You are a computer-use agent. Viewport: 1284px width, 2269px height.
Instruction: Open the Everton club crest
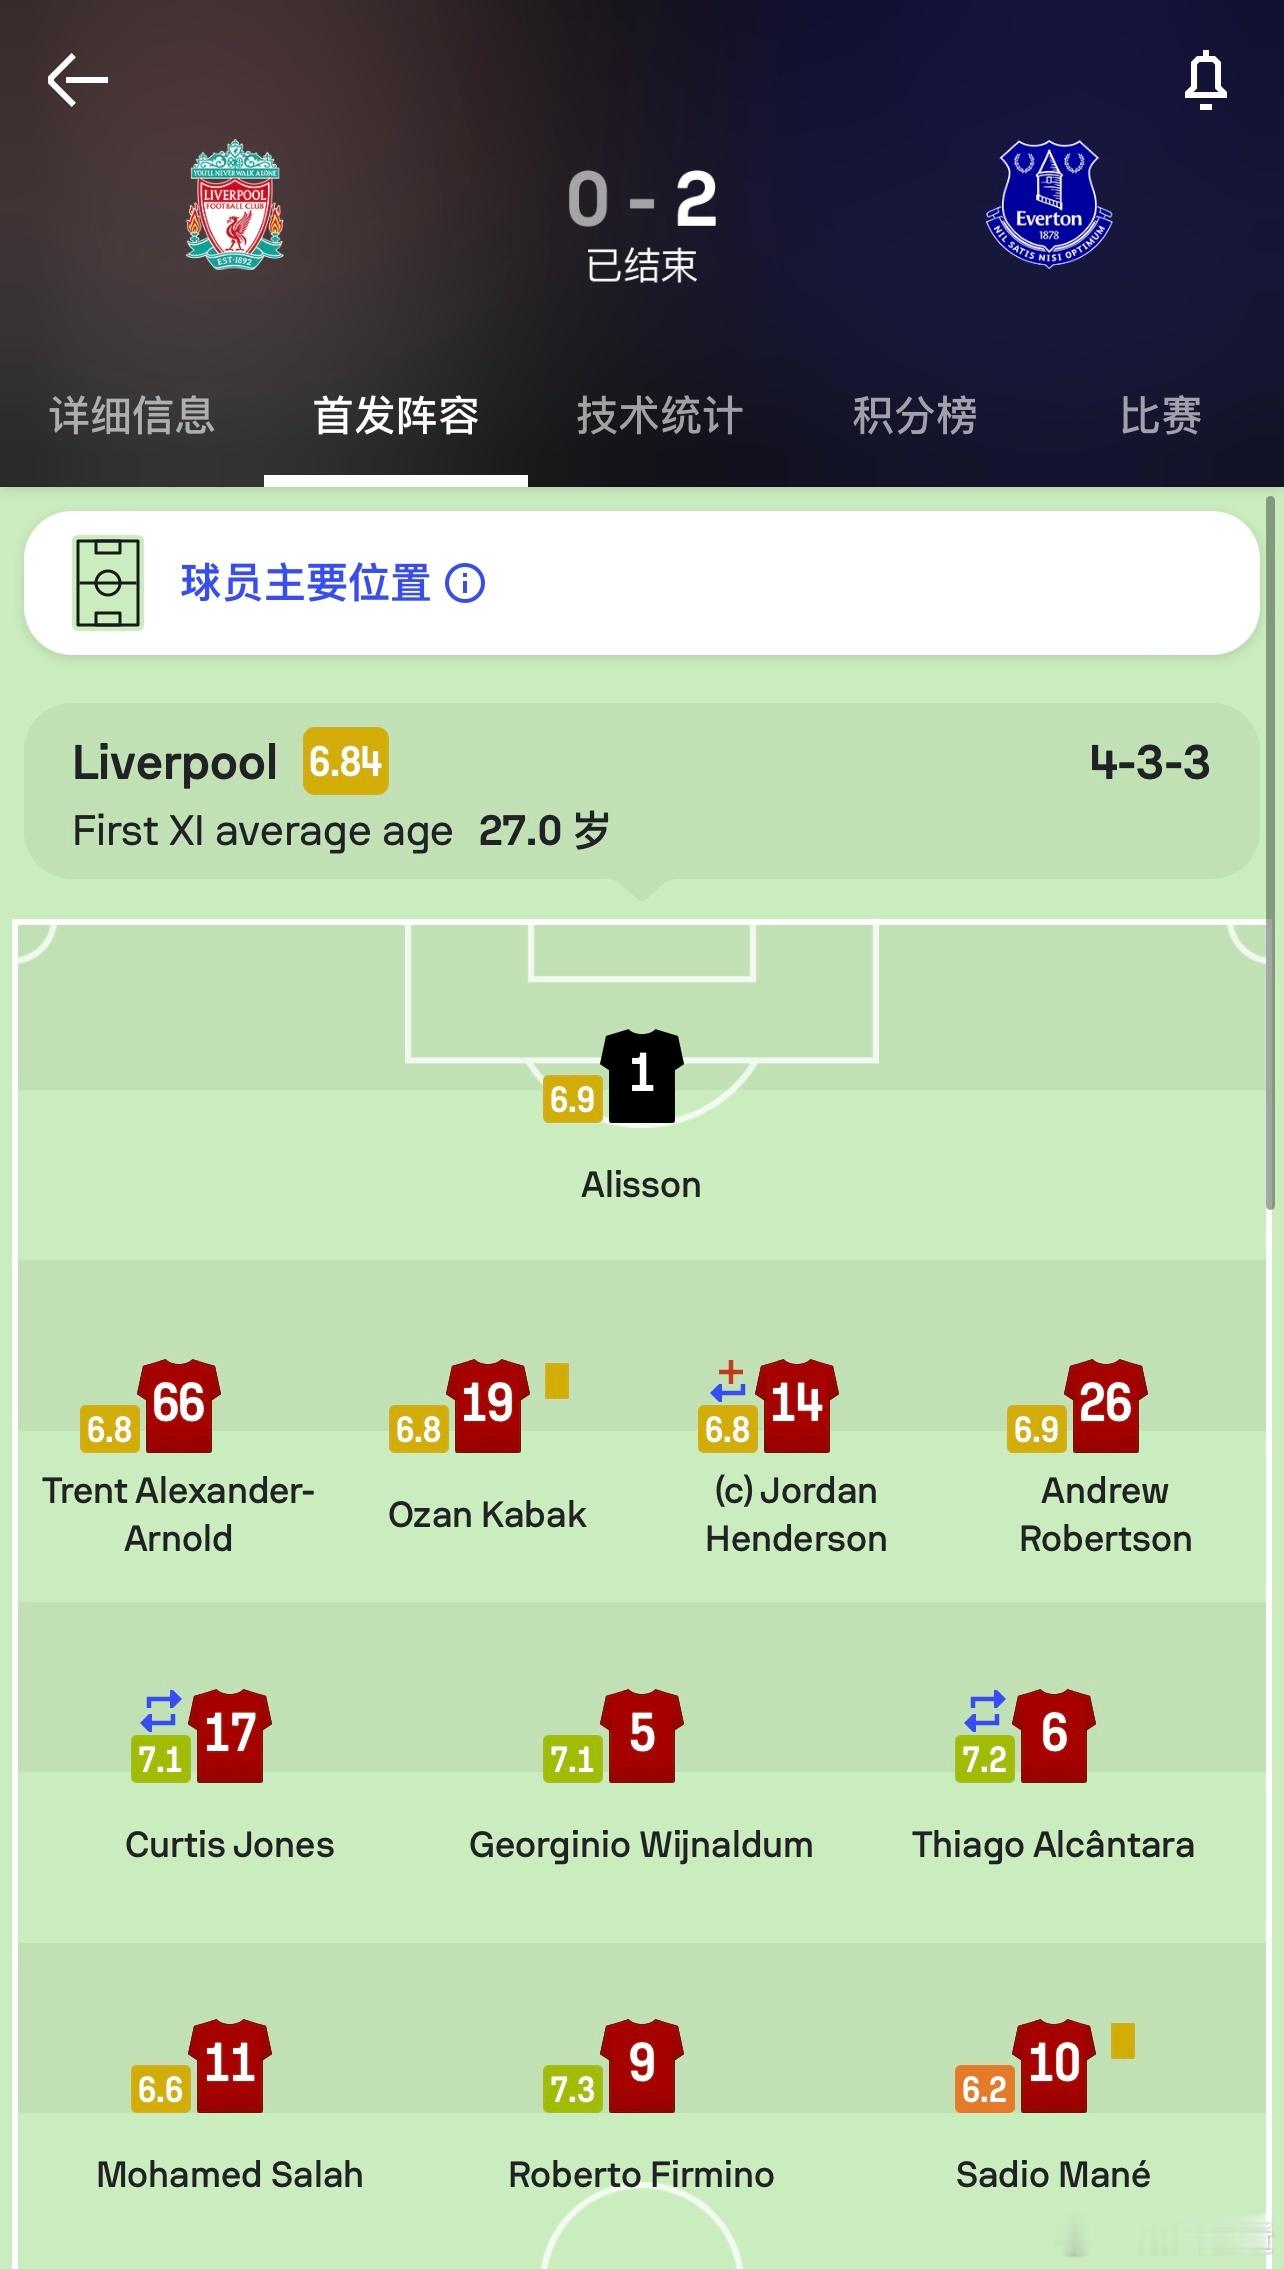click(1049, 204)
